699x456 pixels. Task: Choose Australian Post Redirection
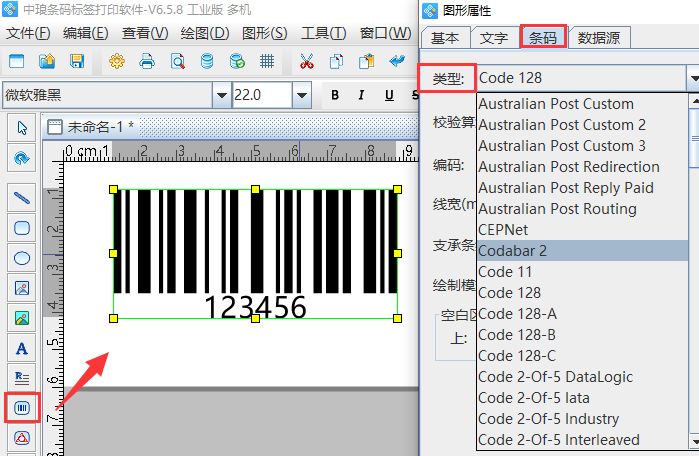tap(582, 167)
